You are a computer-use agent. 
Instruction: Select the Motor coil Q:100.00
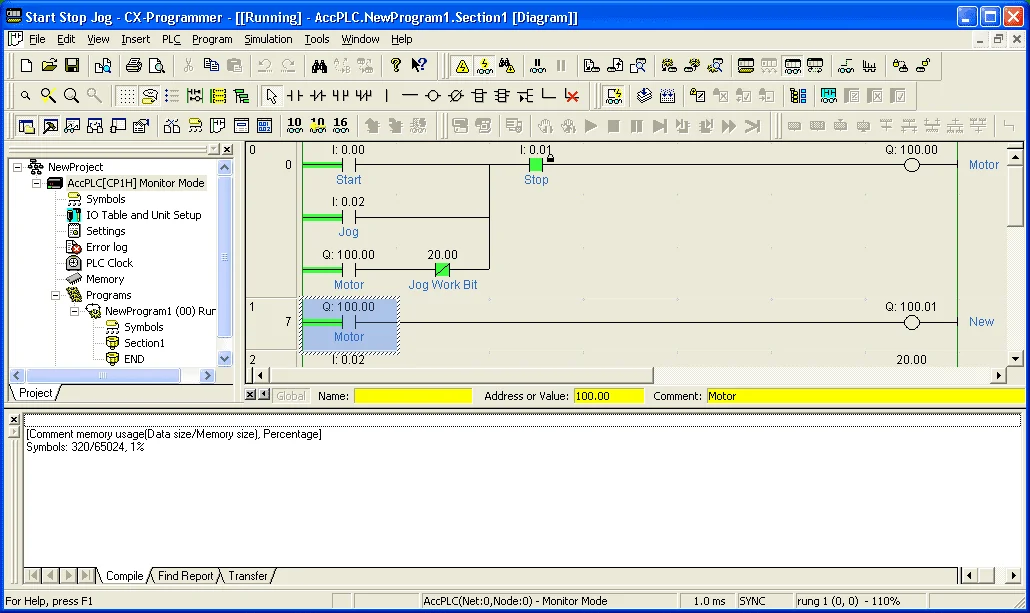click(x=912, y=165)
